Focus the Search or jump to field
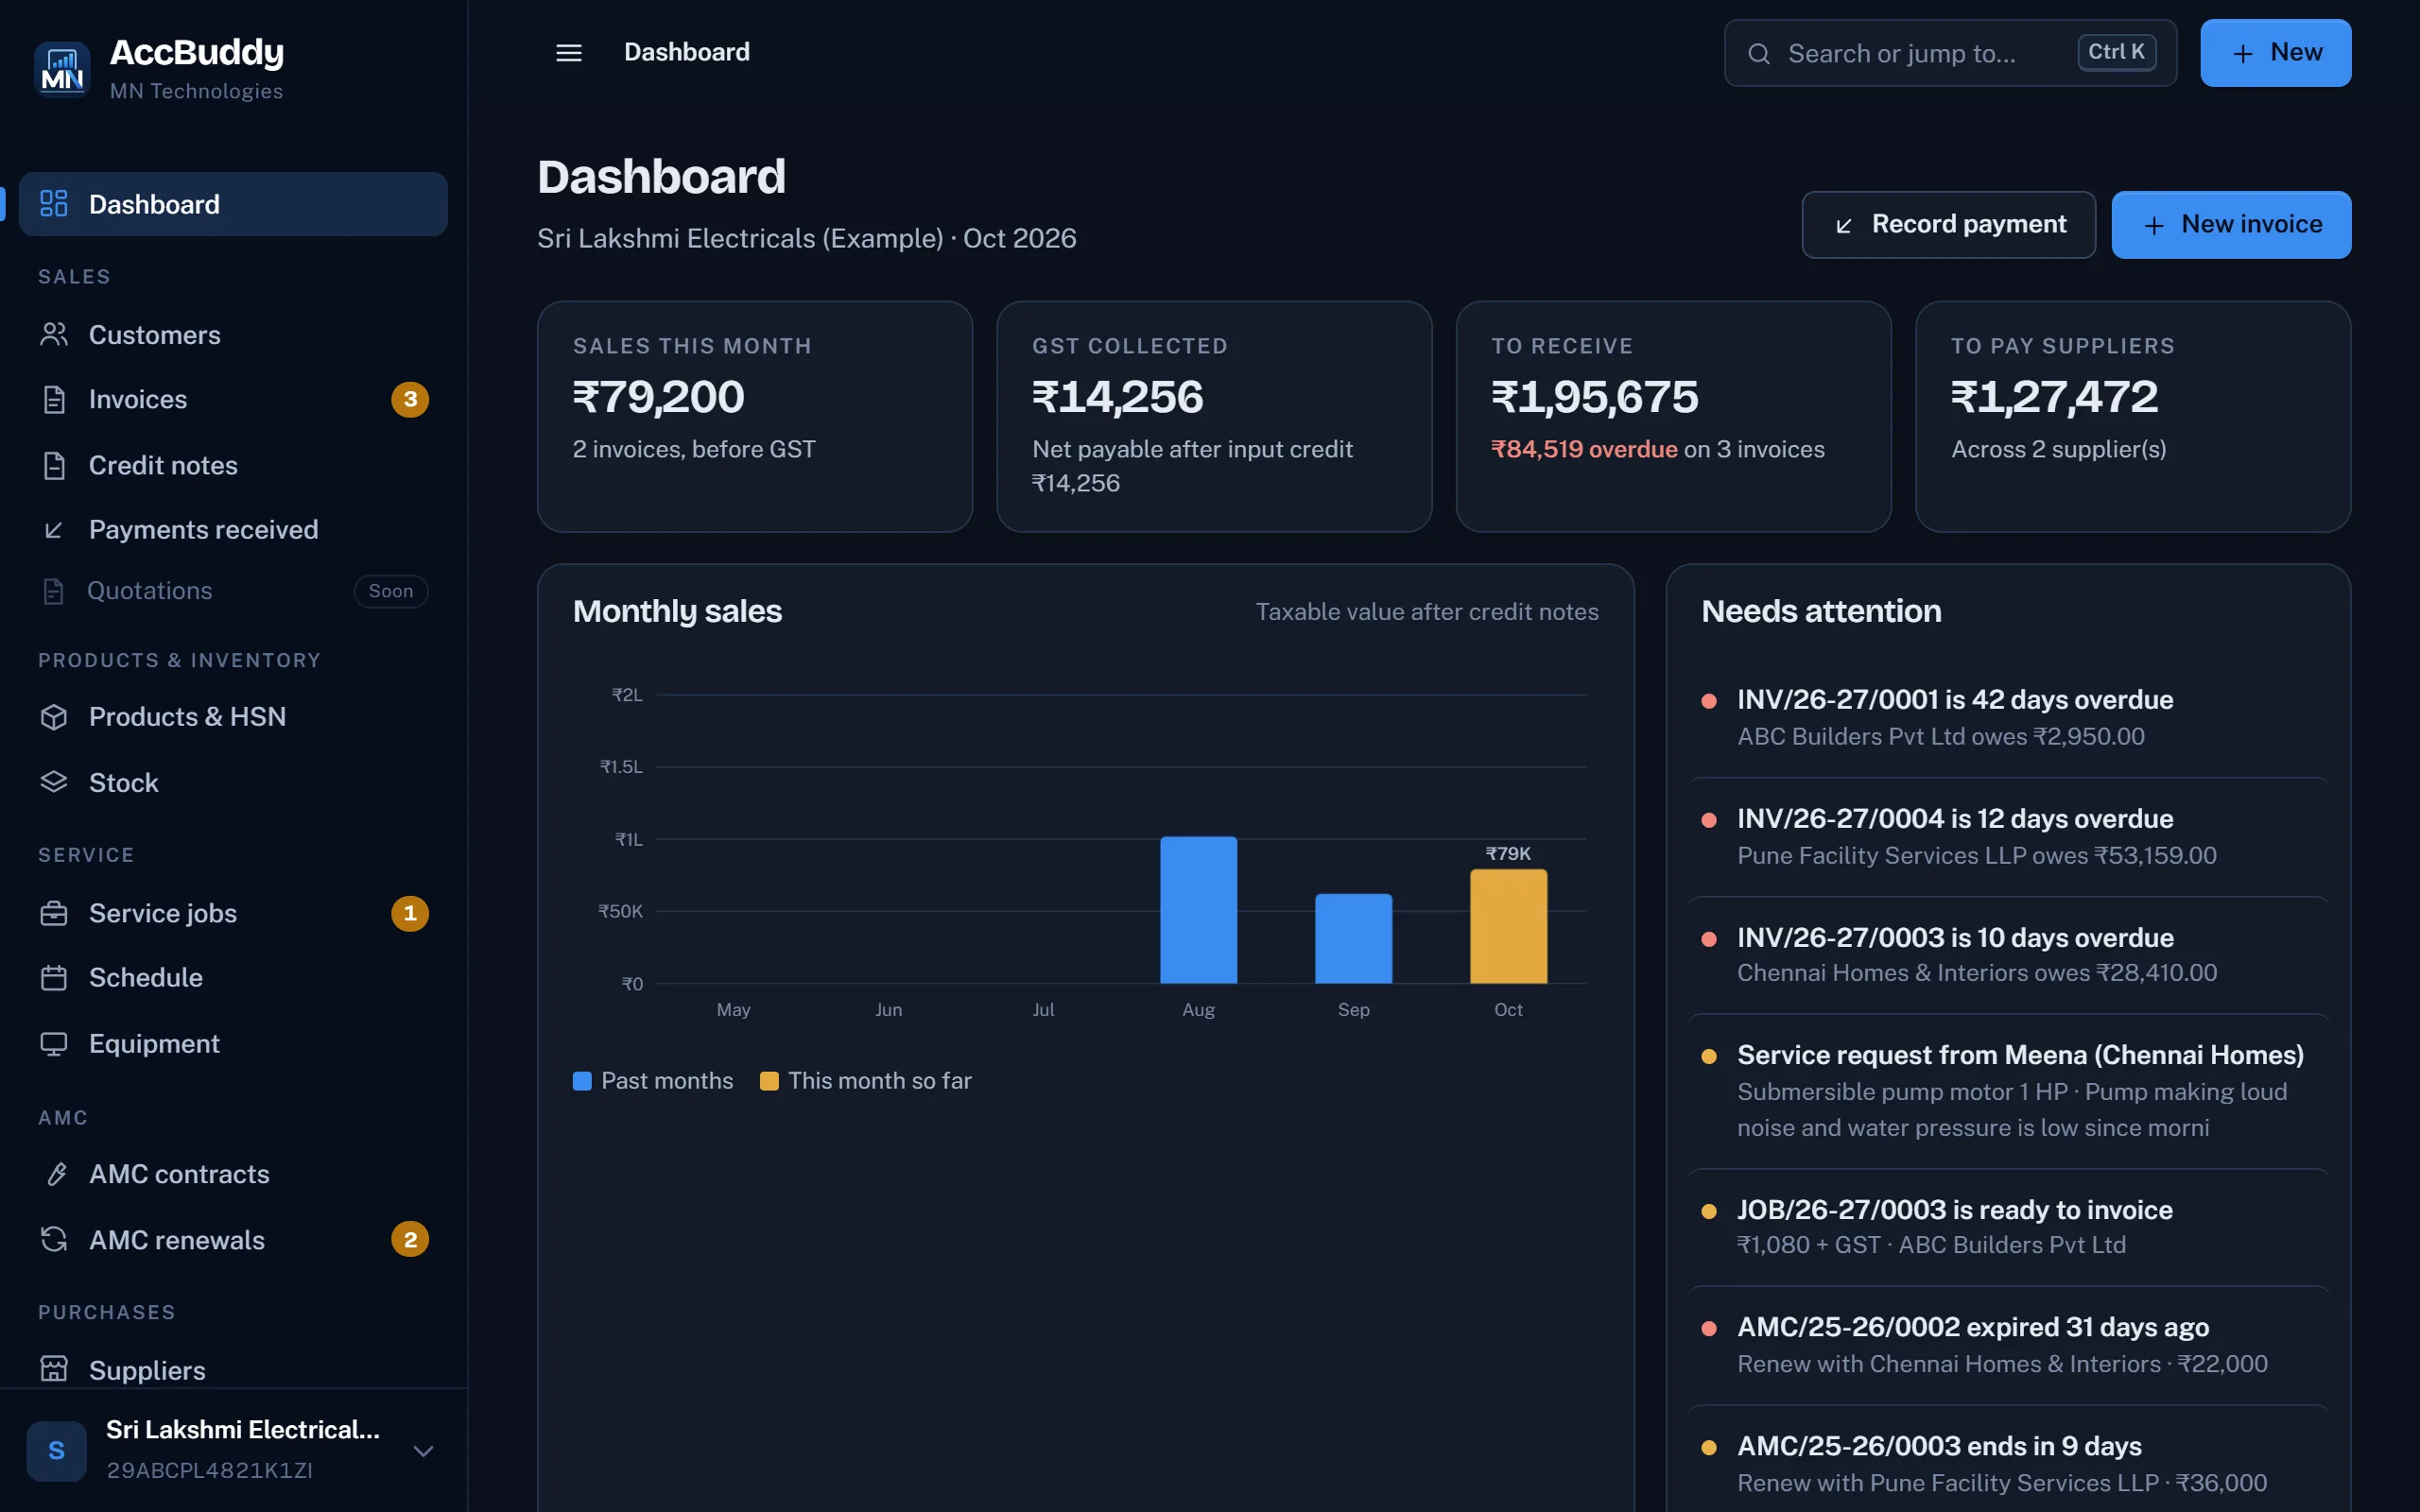 pyautogui.click(x=1950, y=53)
